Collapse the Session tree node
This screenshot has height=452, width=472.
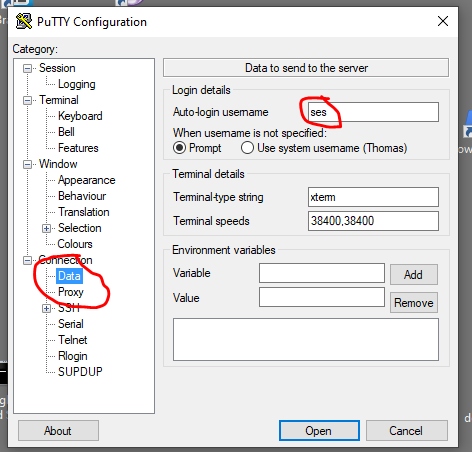pyautogui.click(x=27, y=68)
